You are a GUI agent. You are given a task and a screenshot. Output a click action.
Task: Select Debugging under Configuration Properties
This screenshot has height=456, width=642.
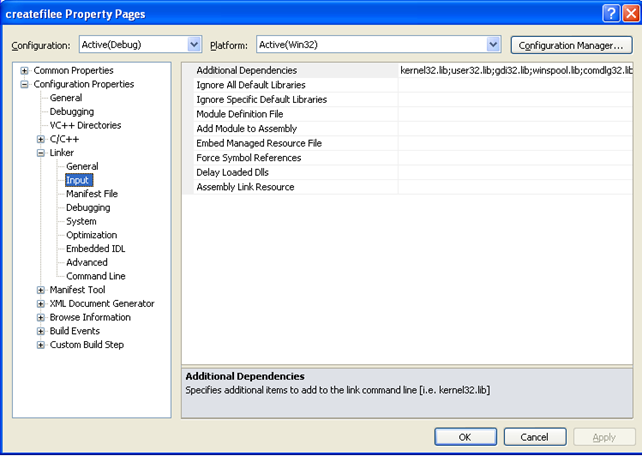[x=71, y=112]
